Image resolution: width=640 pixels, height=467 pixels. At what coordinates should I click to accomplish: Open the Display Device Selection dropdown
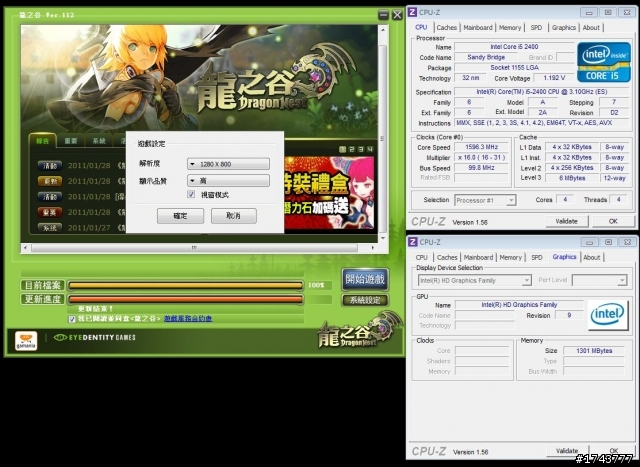pyautogui.click(x=474, y=280)
